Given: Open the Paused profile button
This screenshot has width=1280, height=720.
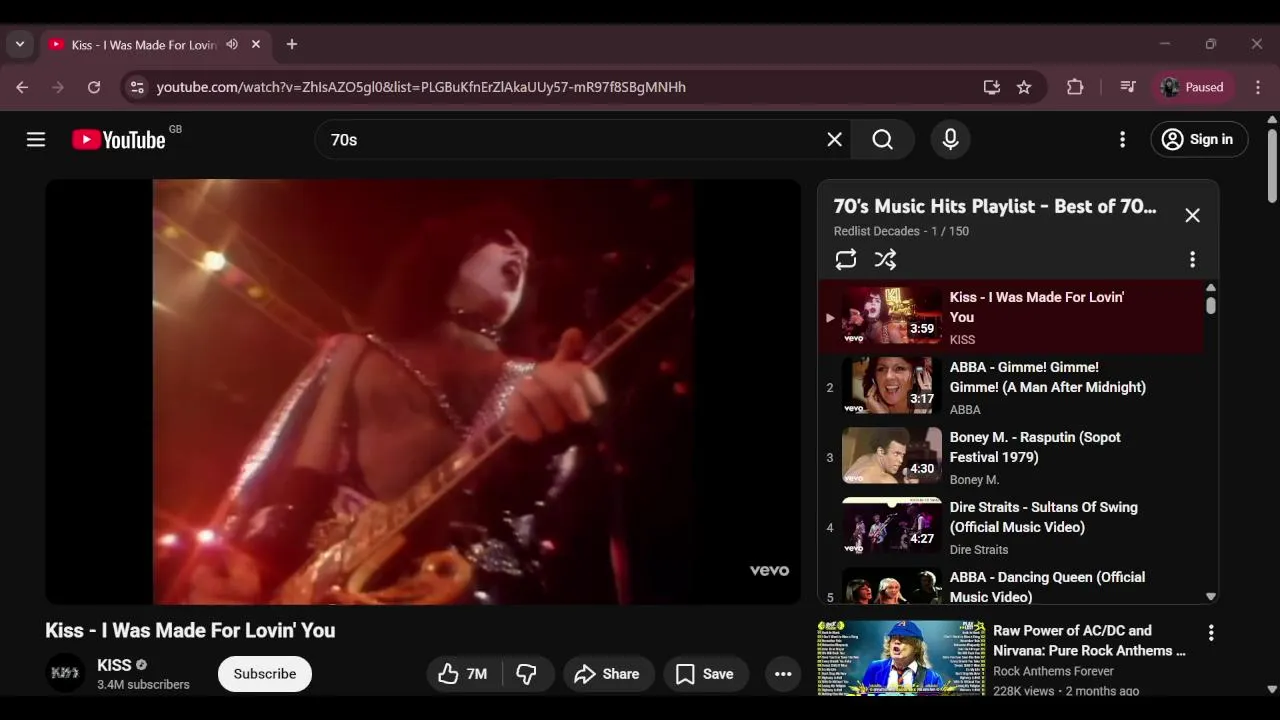Looking at the screenshot, I should tap(1193, 87).
